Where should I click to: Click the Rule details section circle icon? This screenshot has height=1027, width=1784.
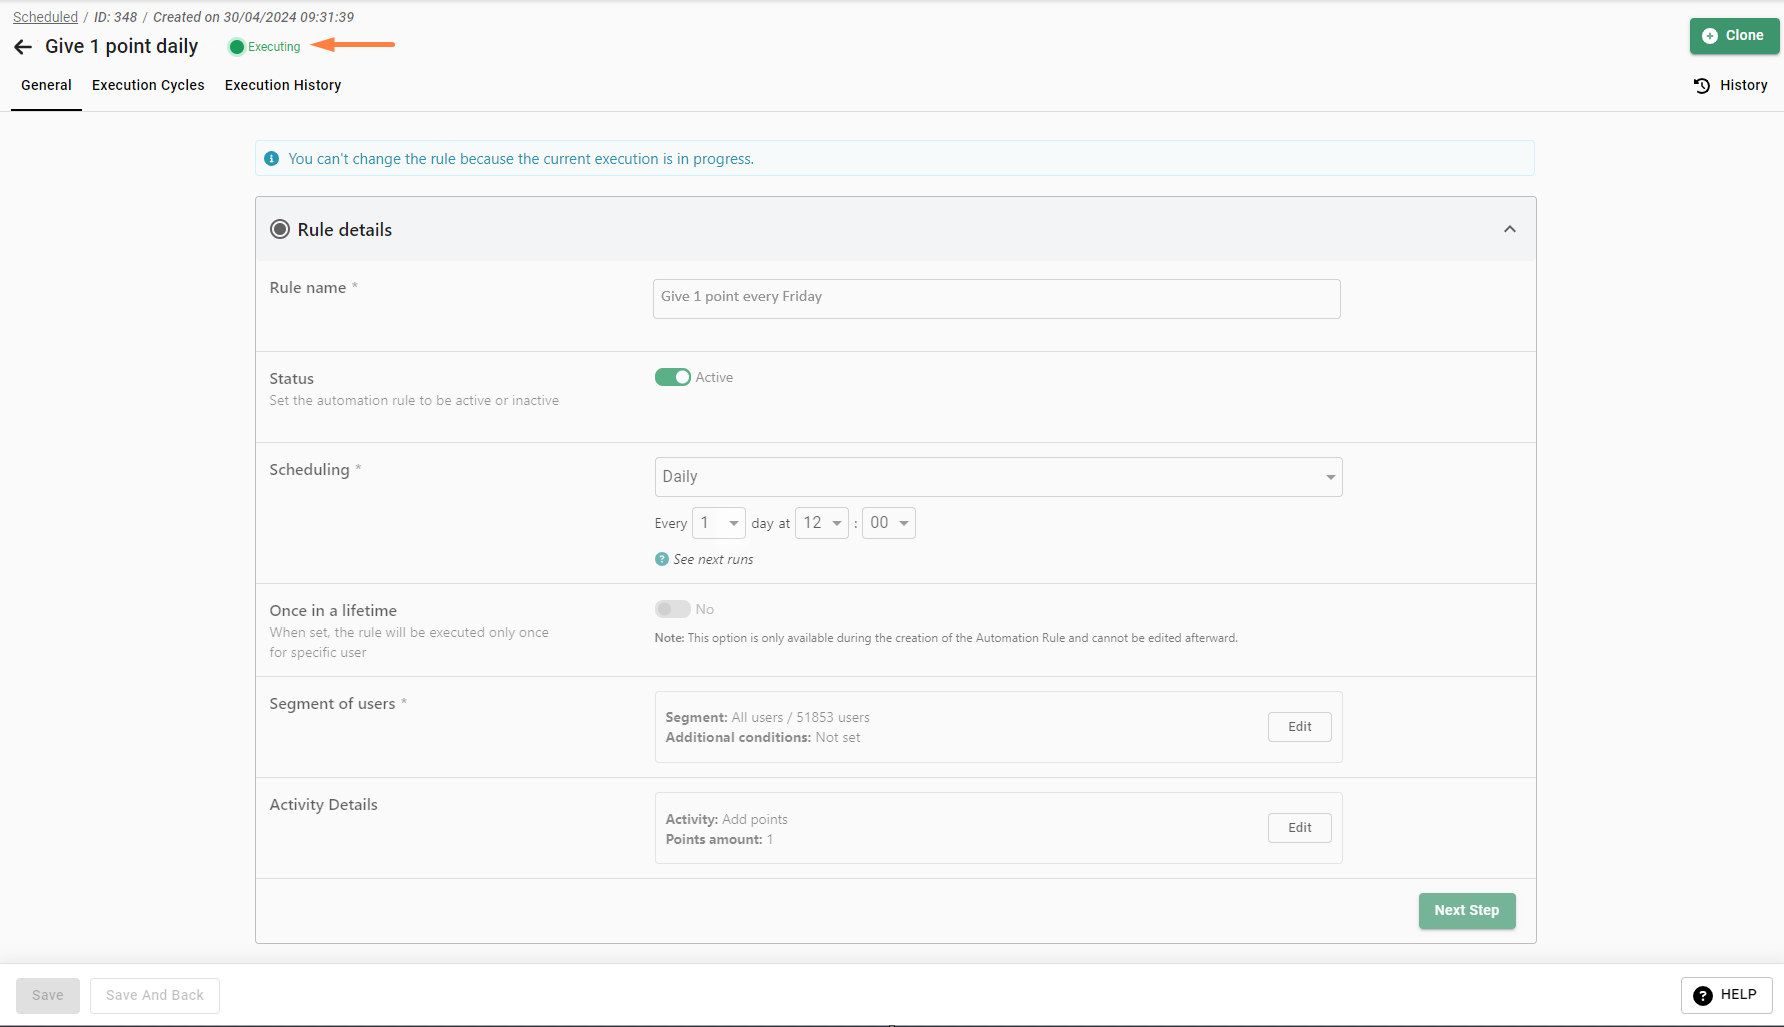[x=280, y=230]
